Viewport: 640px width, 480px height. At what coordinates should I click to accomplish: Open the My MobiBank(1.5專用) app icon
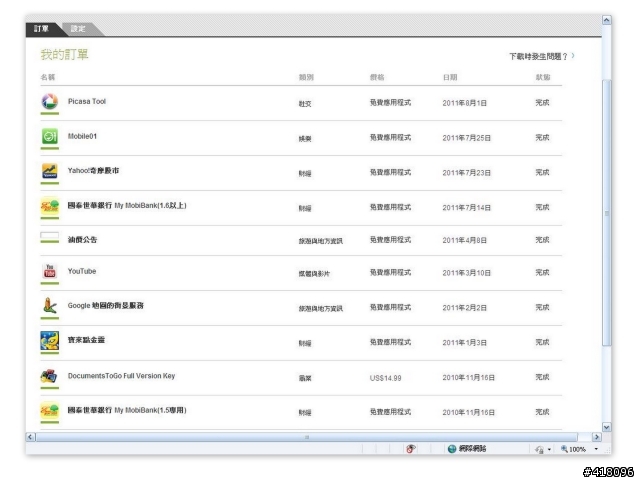(x=50, y=411)
